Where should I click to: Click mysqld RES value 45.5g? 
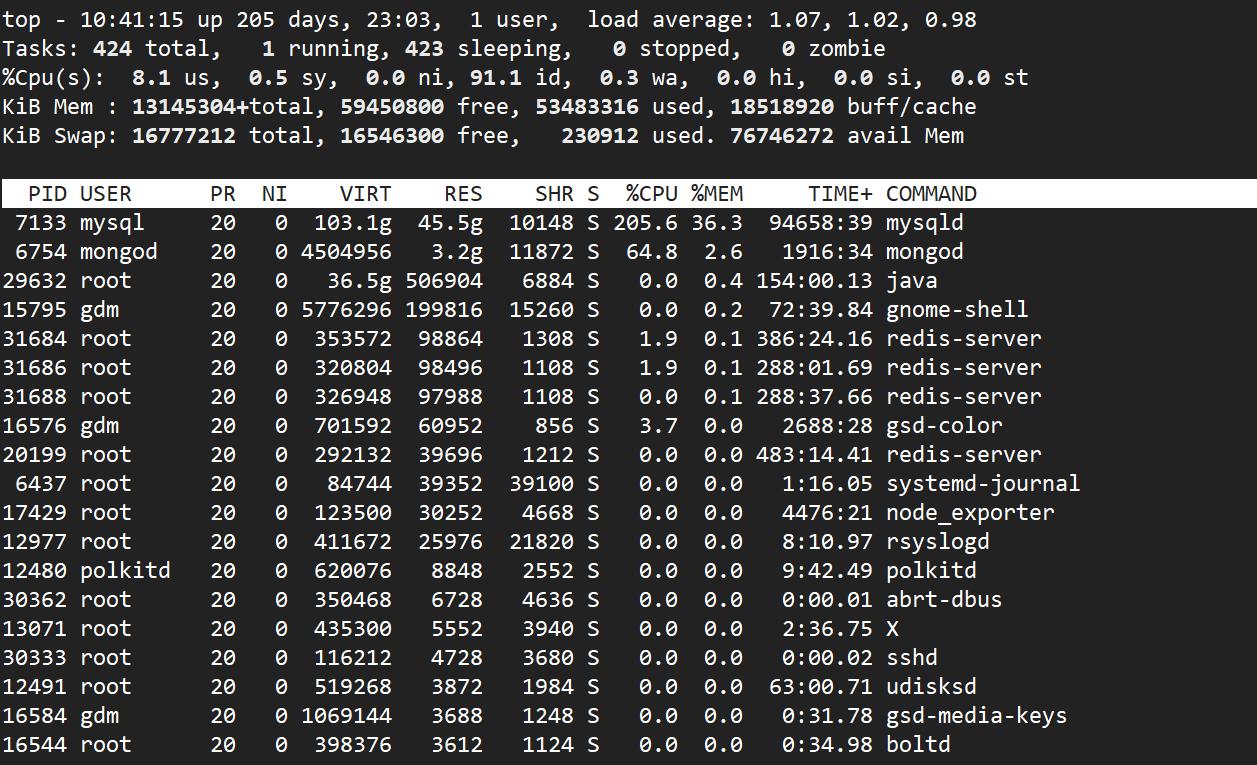tap(450, 223)
